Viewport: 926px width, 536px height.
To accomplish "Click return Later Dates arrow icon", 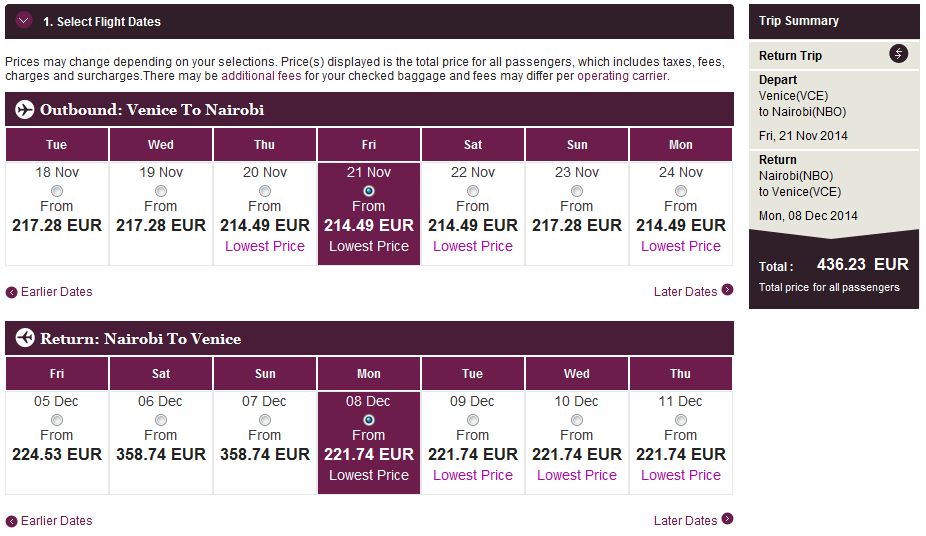I will tap(727, 520).
